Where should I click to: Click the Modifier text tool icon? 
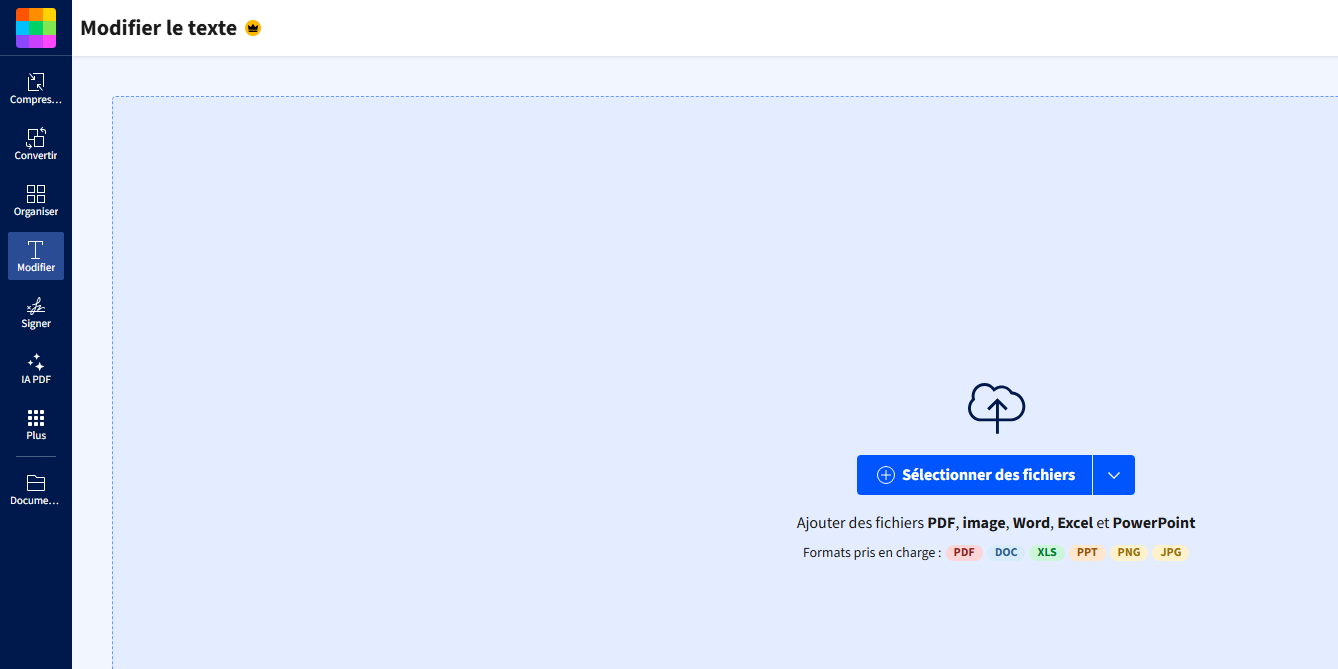tap(36, 256)
